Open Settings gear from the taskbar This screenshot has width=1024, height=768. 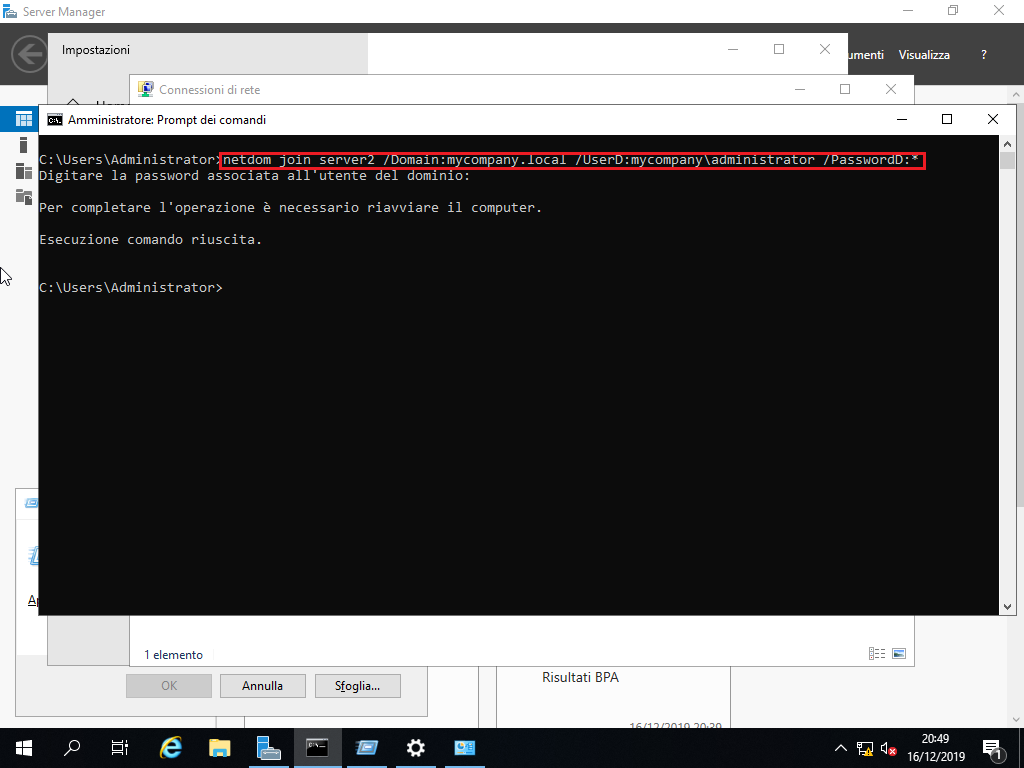(x=415, y=747)
